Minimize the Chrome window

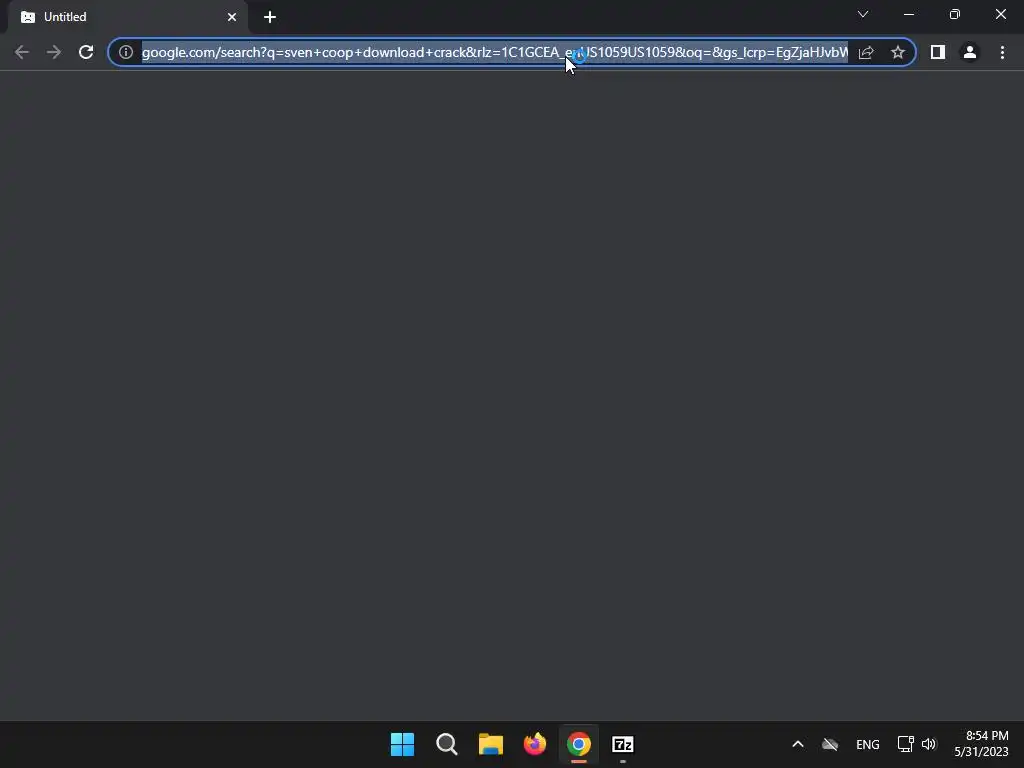909,14
